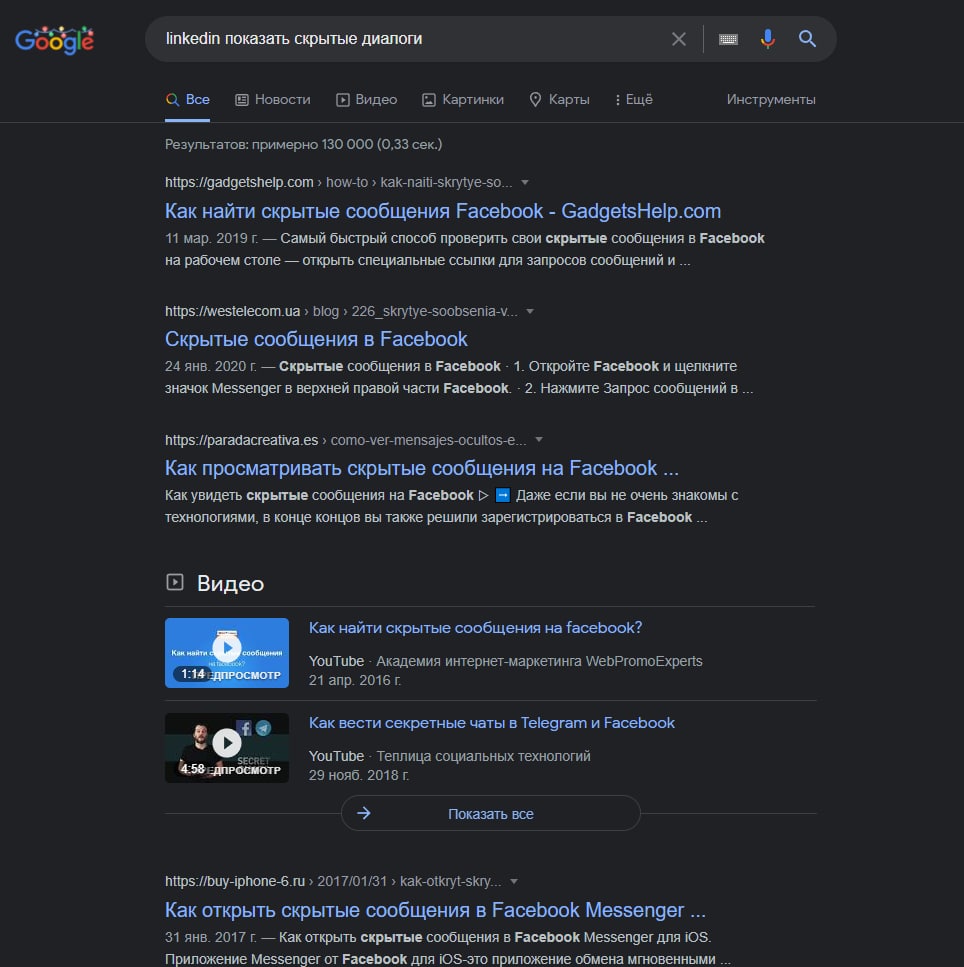This screenshot has width=964, height=967.
Task: Open the on-screen keyboard icon
Action: point(728,39)
